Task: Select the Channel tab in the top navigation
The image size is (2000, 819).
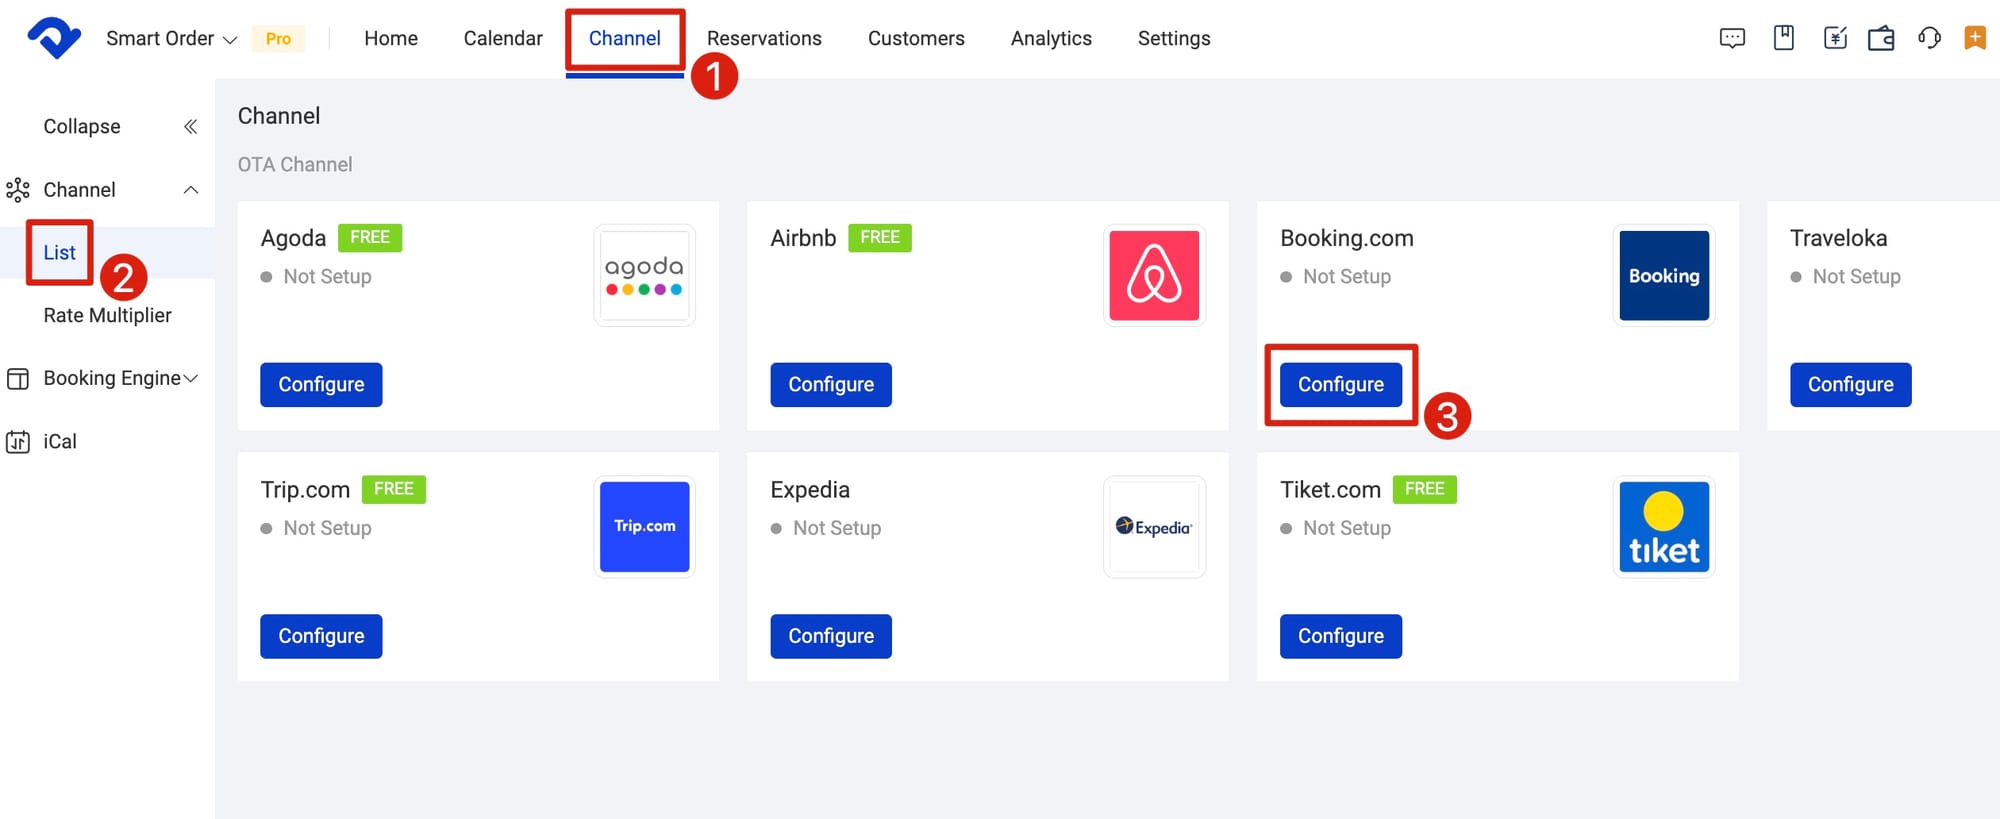Action: pos(625,38)
